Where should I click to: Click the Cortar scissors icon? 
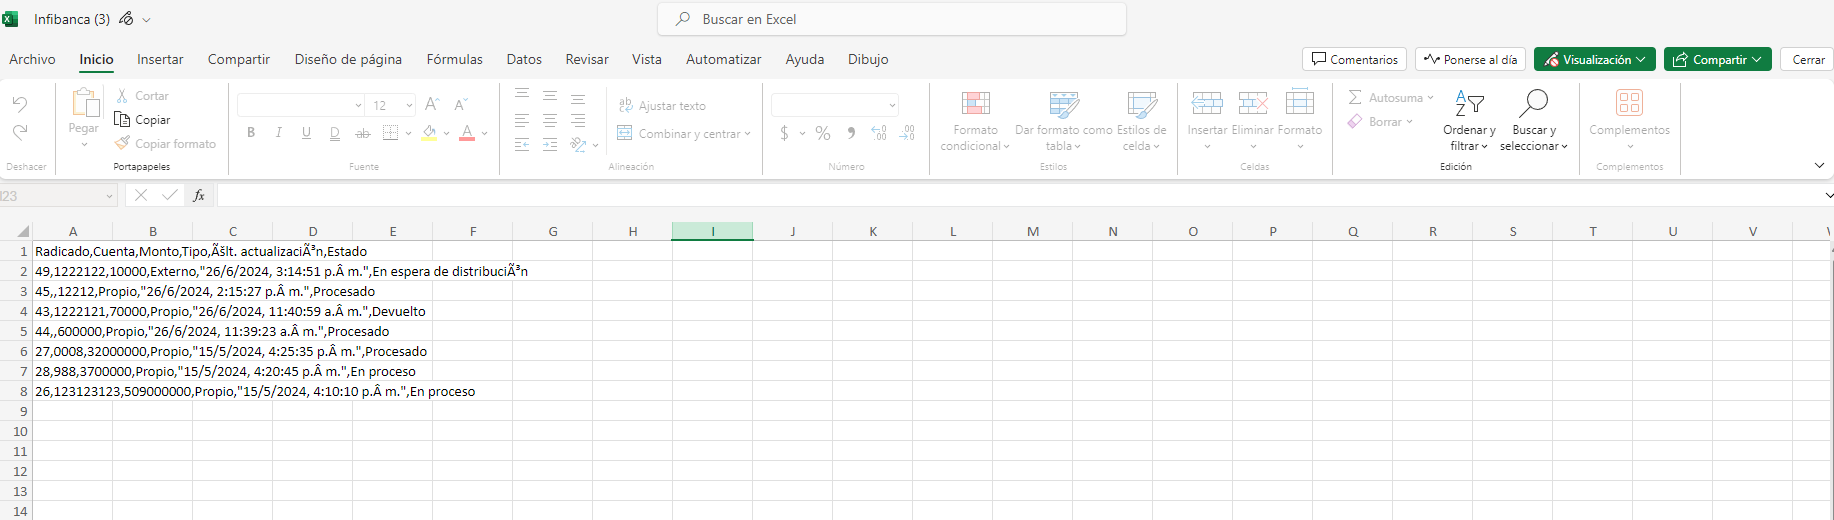[x=123, y=96]
